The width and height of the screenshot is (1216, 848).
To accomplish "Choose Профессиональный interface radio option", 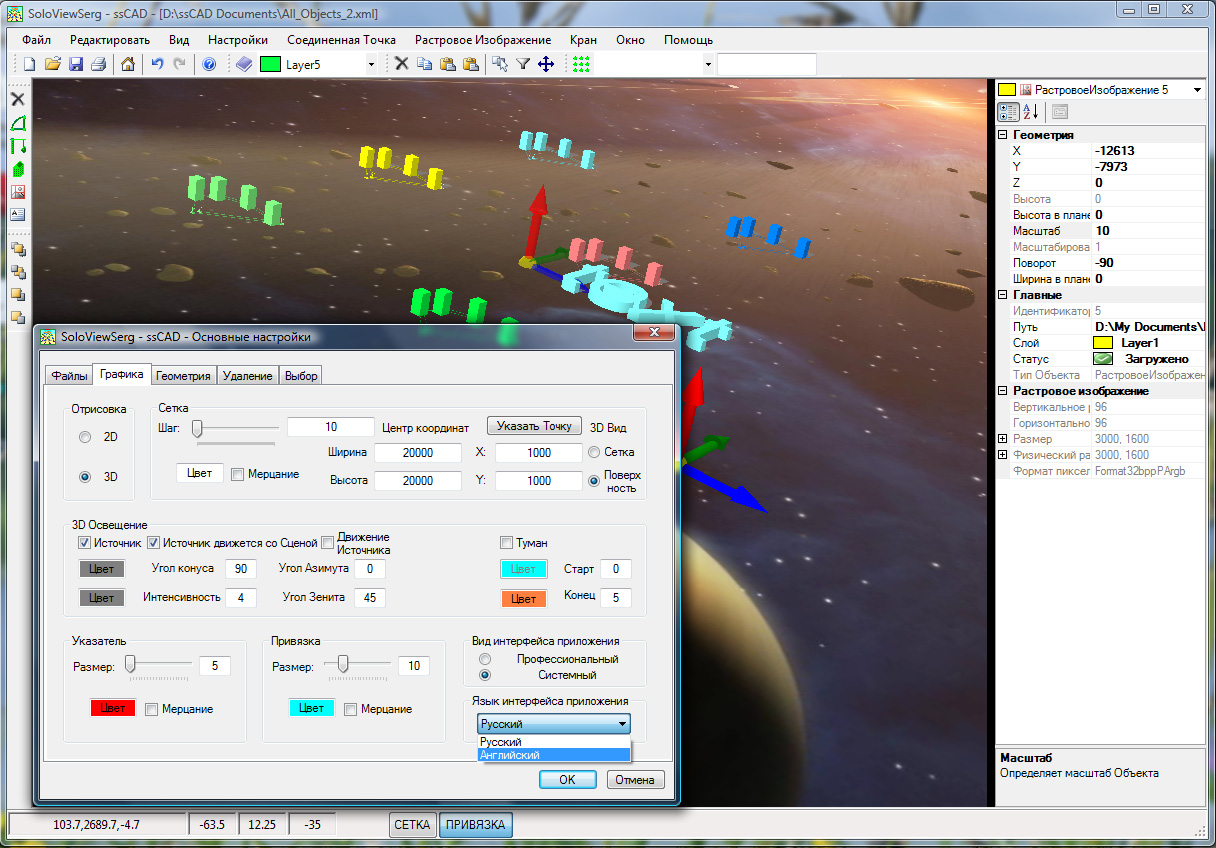I will pyautogui.click(x=485, y=659).
